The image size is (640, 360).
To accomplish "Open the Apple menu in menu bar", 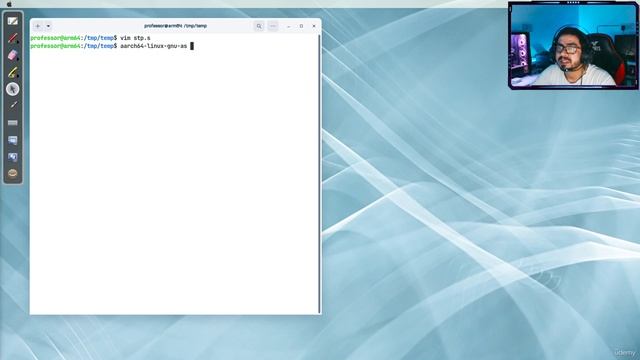I will click(x=9, y=4).
